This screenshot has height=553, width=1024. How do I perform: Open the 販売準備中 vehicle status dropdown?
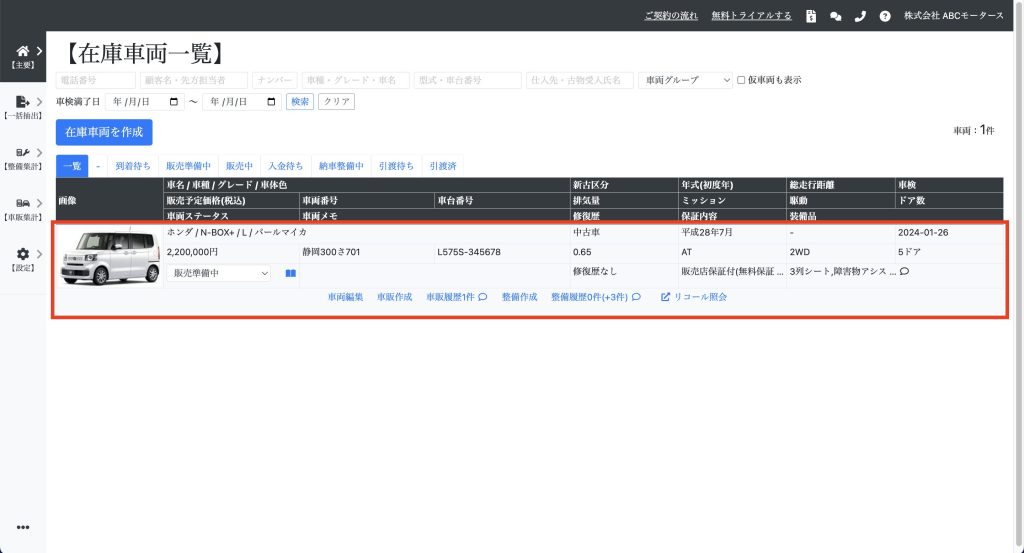pos(219,273)
